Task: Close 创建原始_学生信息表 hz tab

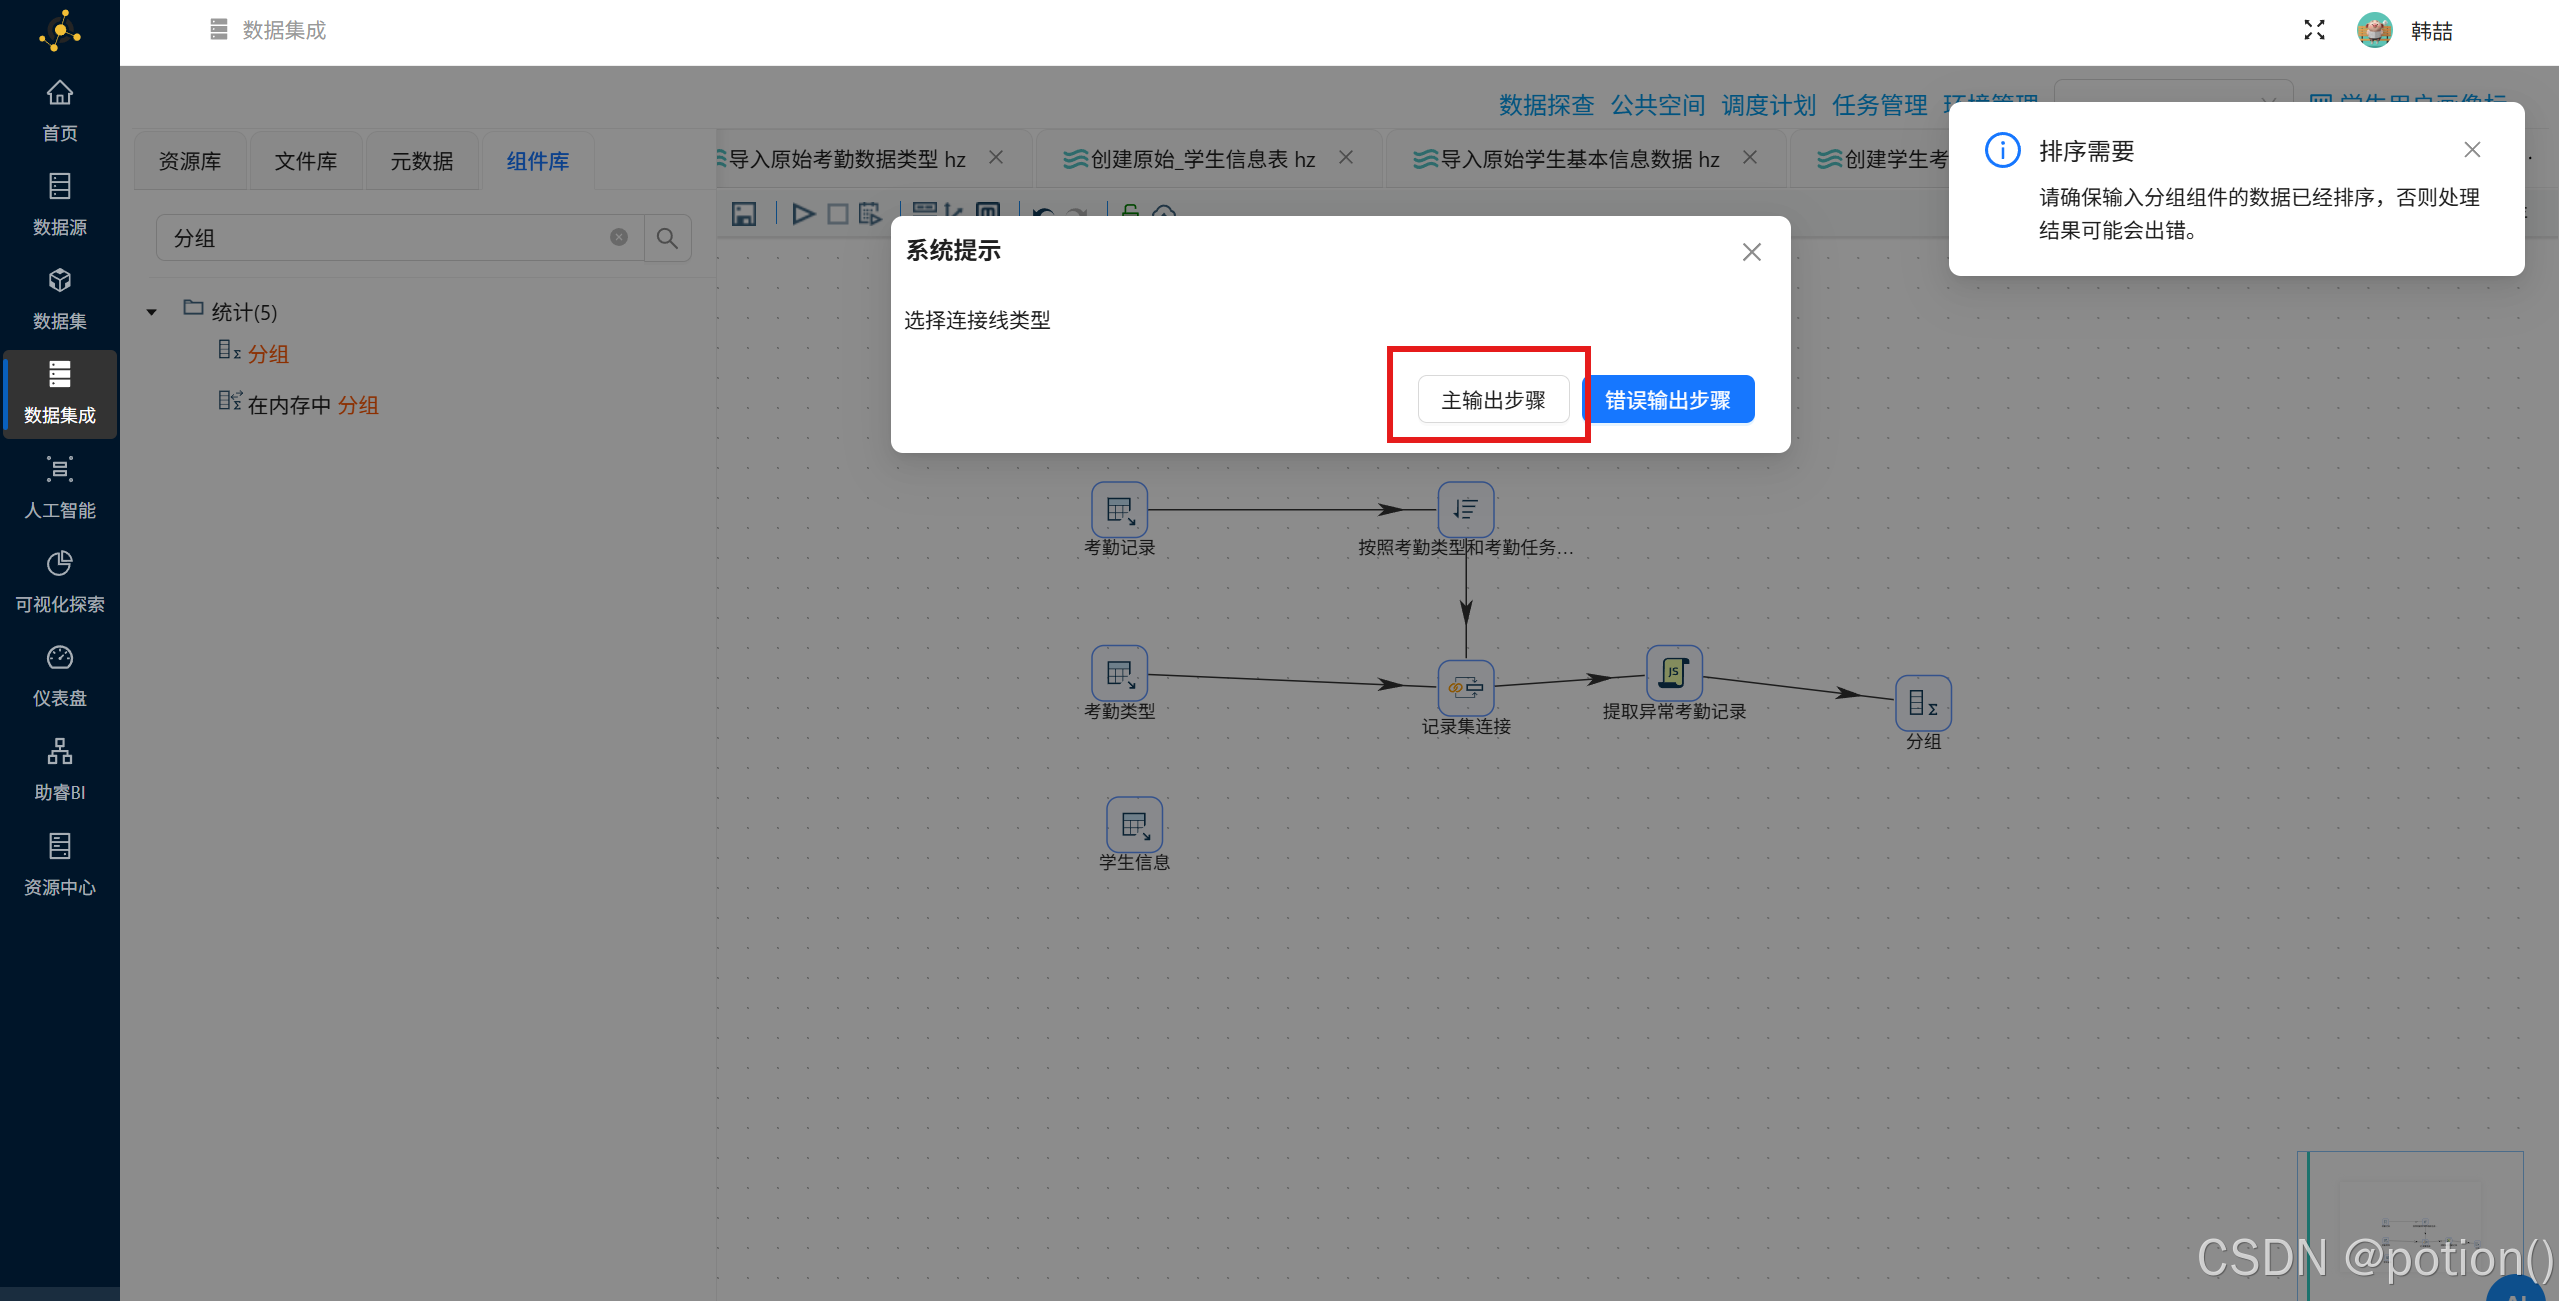Action: [x=1346, y=157]
